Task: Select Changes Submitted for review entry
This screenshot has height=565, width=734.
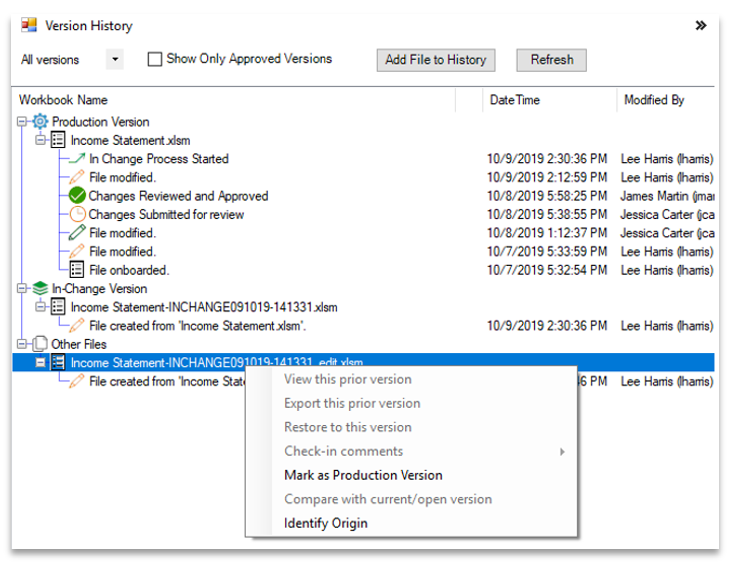Action: 166,214
